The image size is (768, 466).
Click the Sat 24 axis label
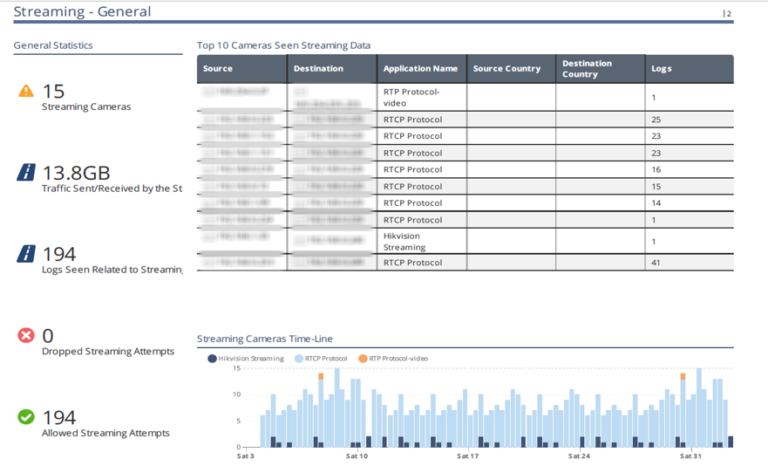point(579,456)
